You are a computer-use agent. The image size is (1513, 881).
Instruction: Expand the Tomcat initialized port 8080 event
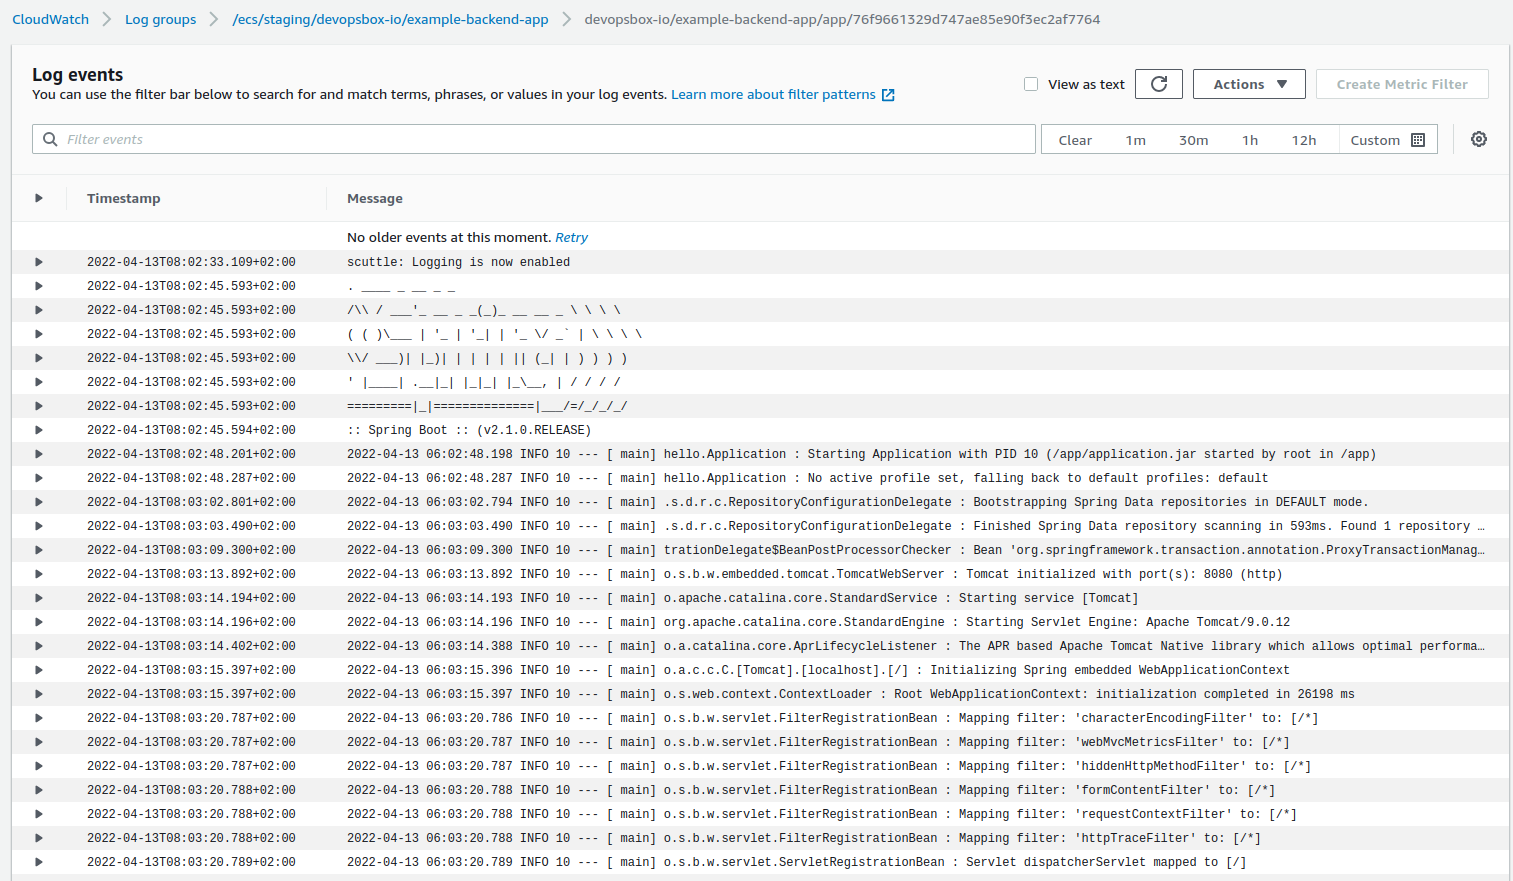tap(38, 573)
